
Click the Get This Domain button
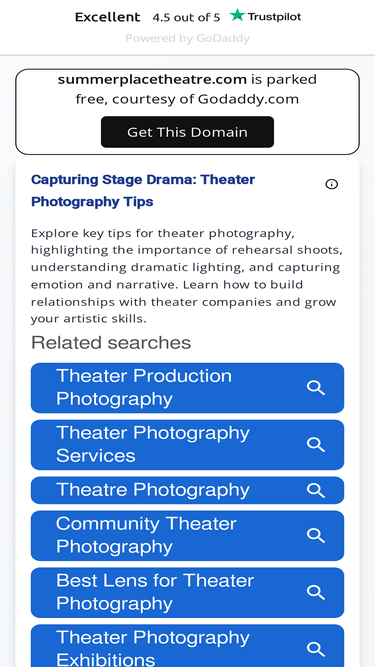188,132
